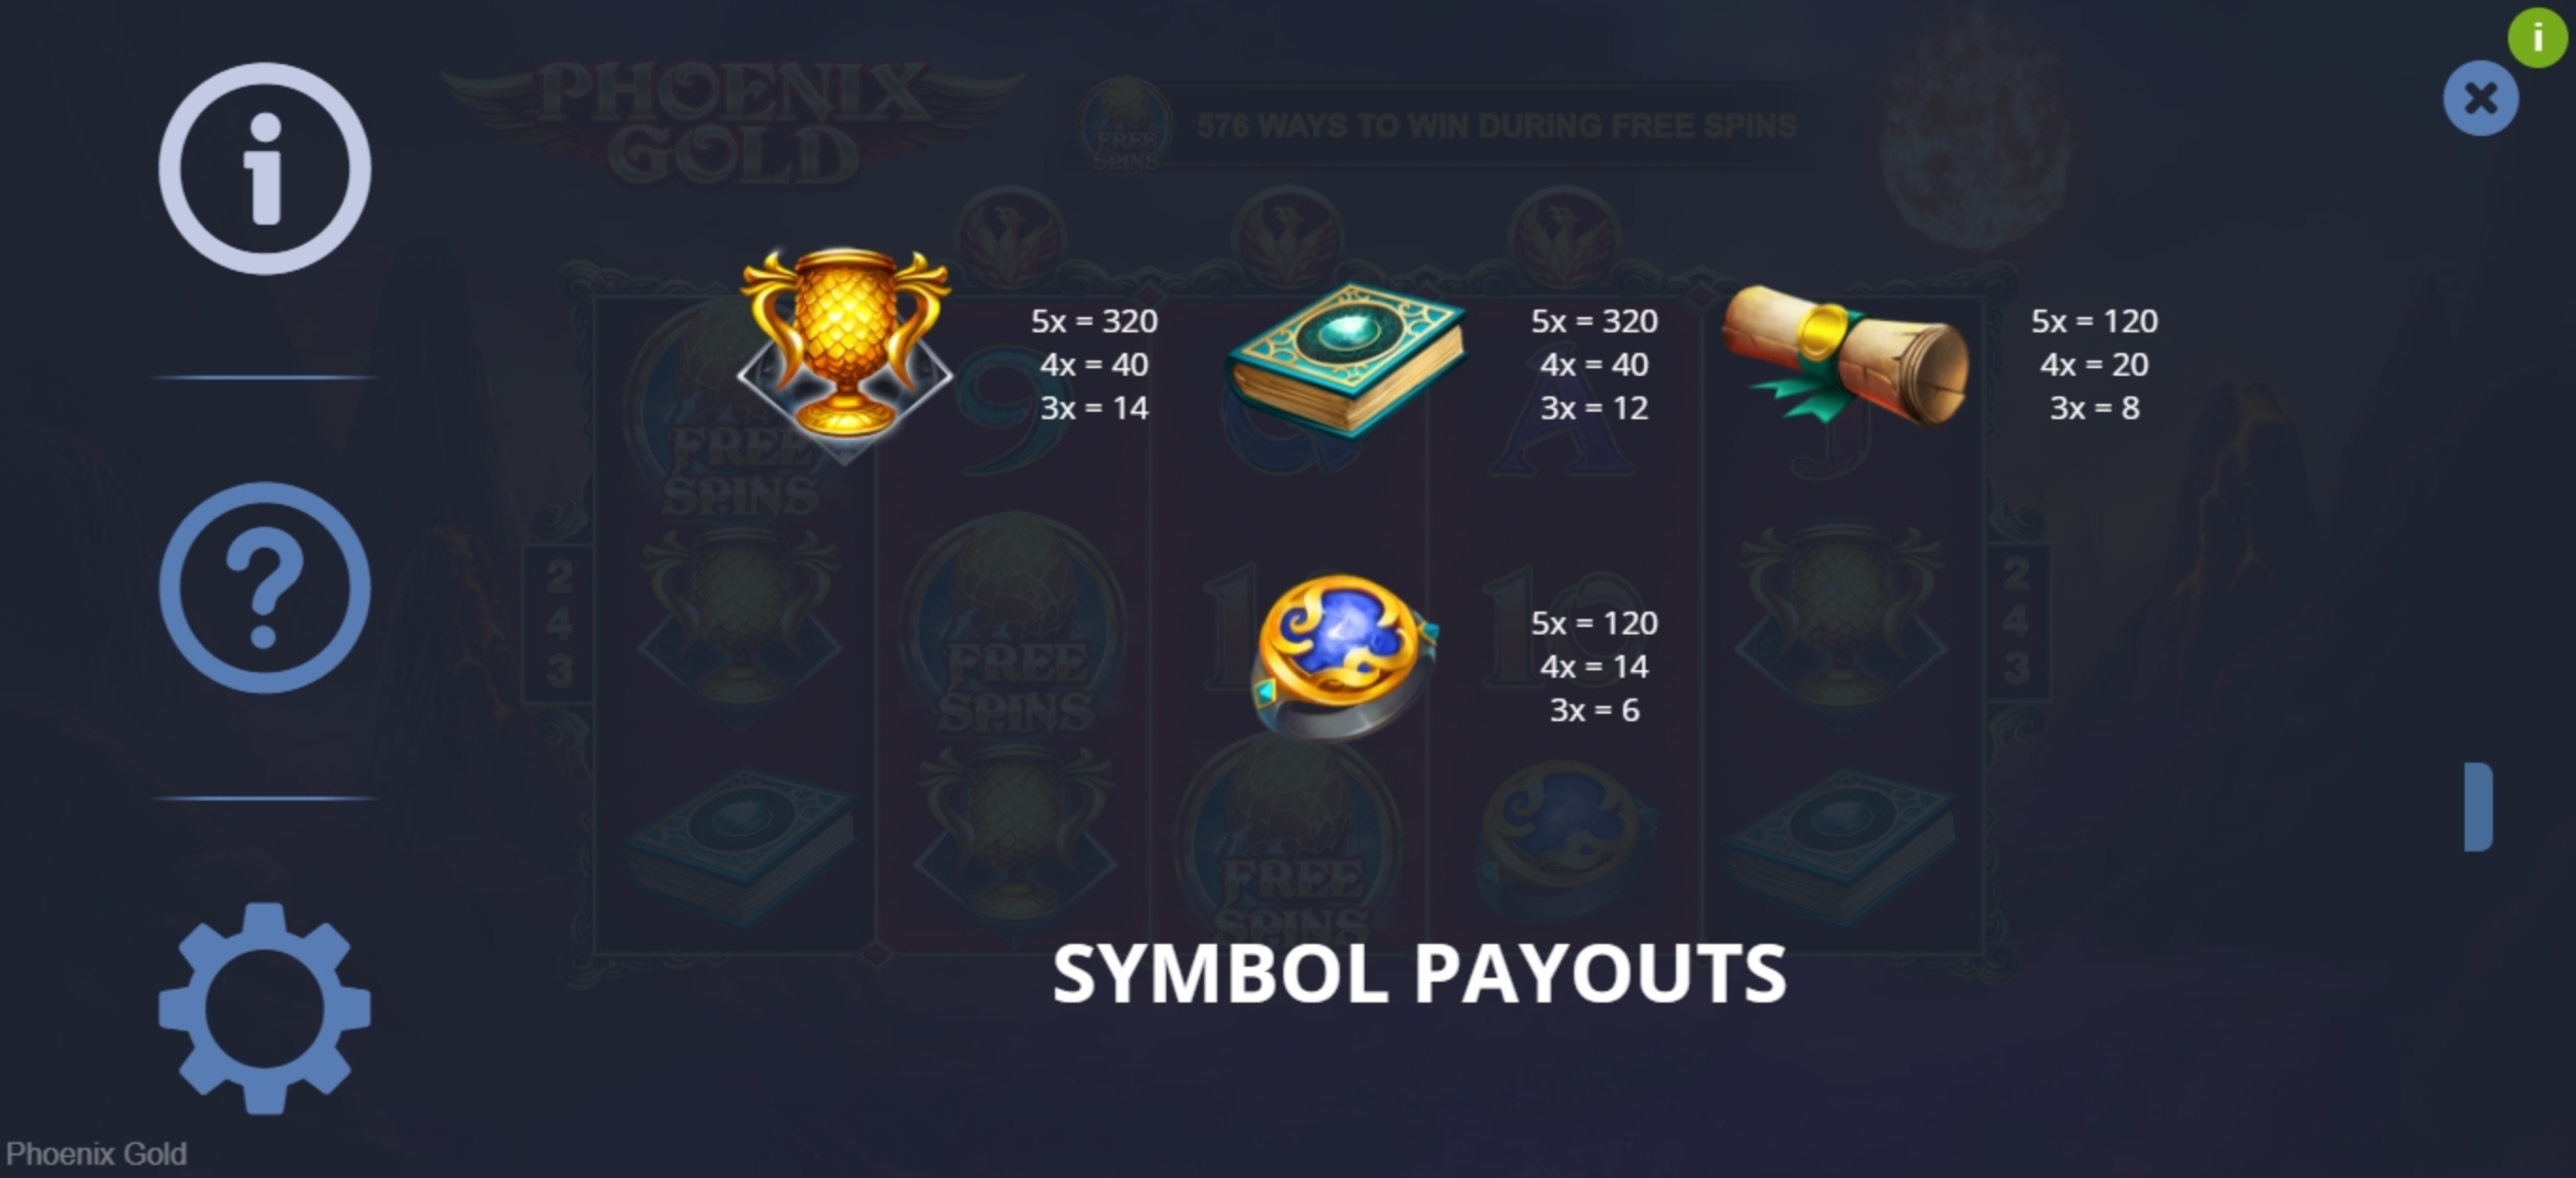Select the teal spellbook symbol
Viewport: 2576px width, 1178px height.
[x=1345, y=358]
